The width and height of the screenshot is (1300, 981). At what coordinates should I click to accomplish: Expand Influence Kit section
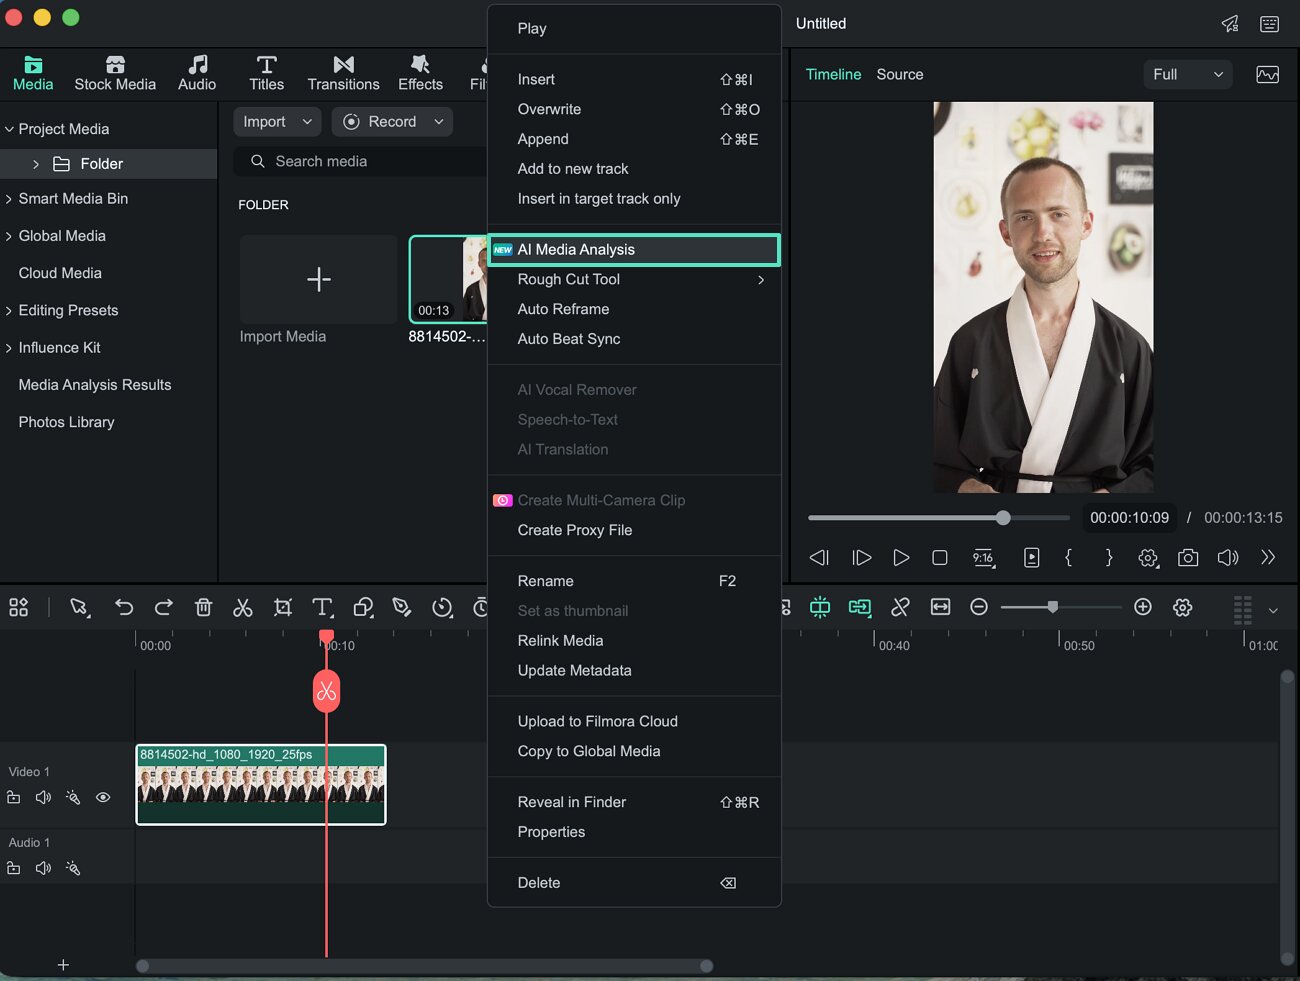tap(9, 348)
